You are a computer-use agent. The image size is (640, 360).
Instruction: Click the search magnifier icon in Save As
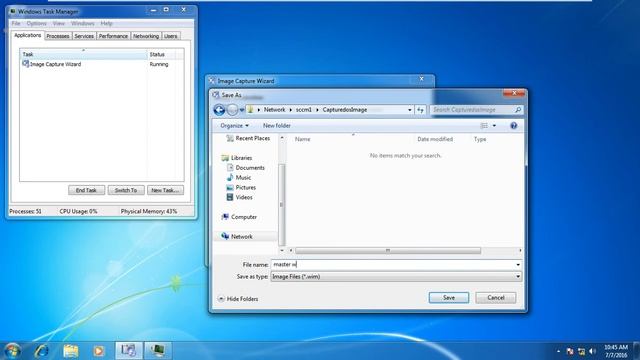tap(518, 110)
